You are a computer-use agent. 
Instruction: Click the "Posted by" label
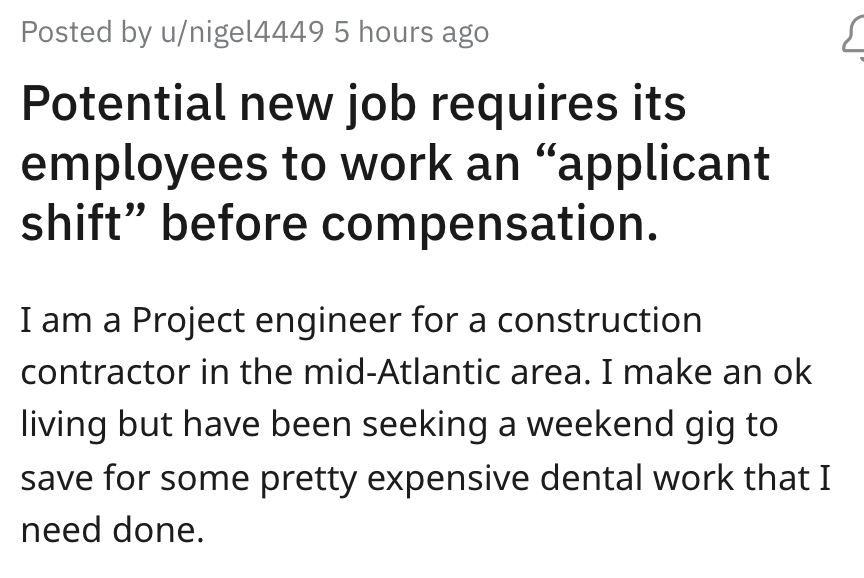(81, 32)
